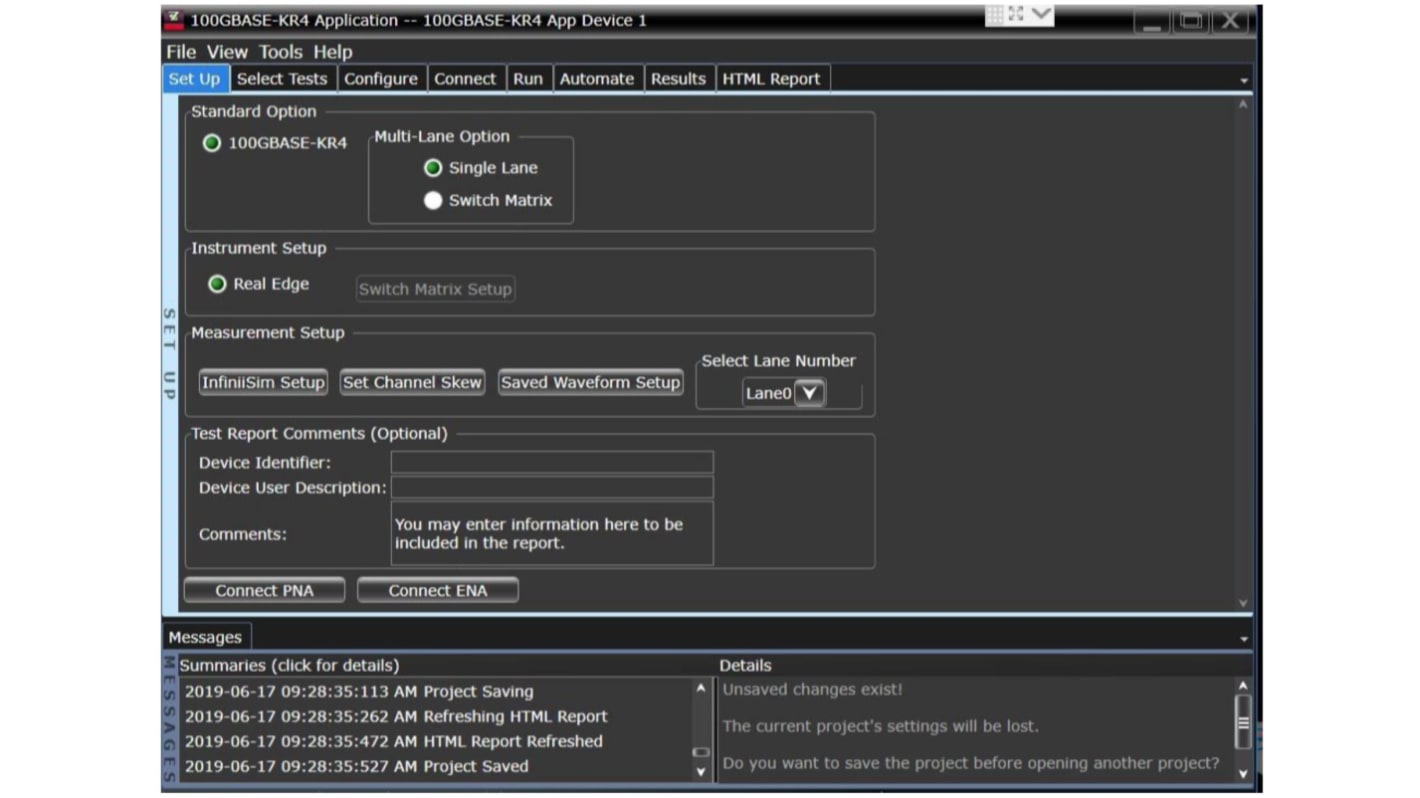This screenshot has height=798, width=1420.
Task: Click the Device Identifier input field
Action: click(552, 462)
